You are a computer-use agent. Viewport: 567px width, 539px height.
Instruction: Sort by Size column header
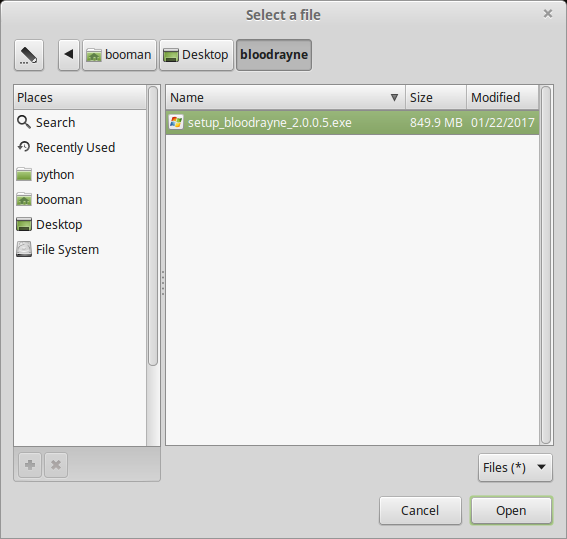(x=436, y=98)
